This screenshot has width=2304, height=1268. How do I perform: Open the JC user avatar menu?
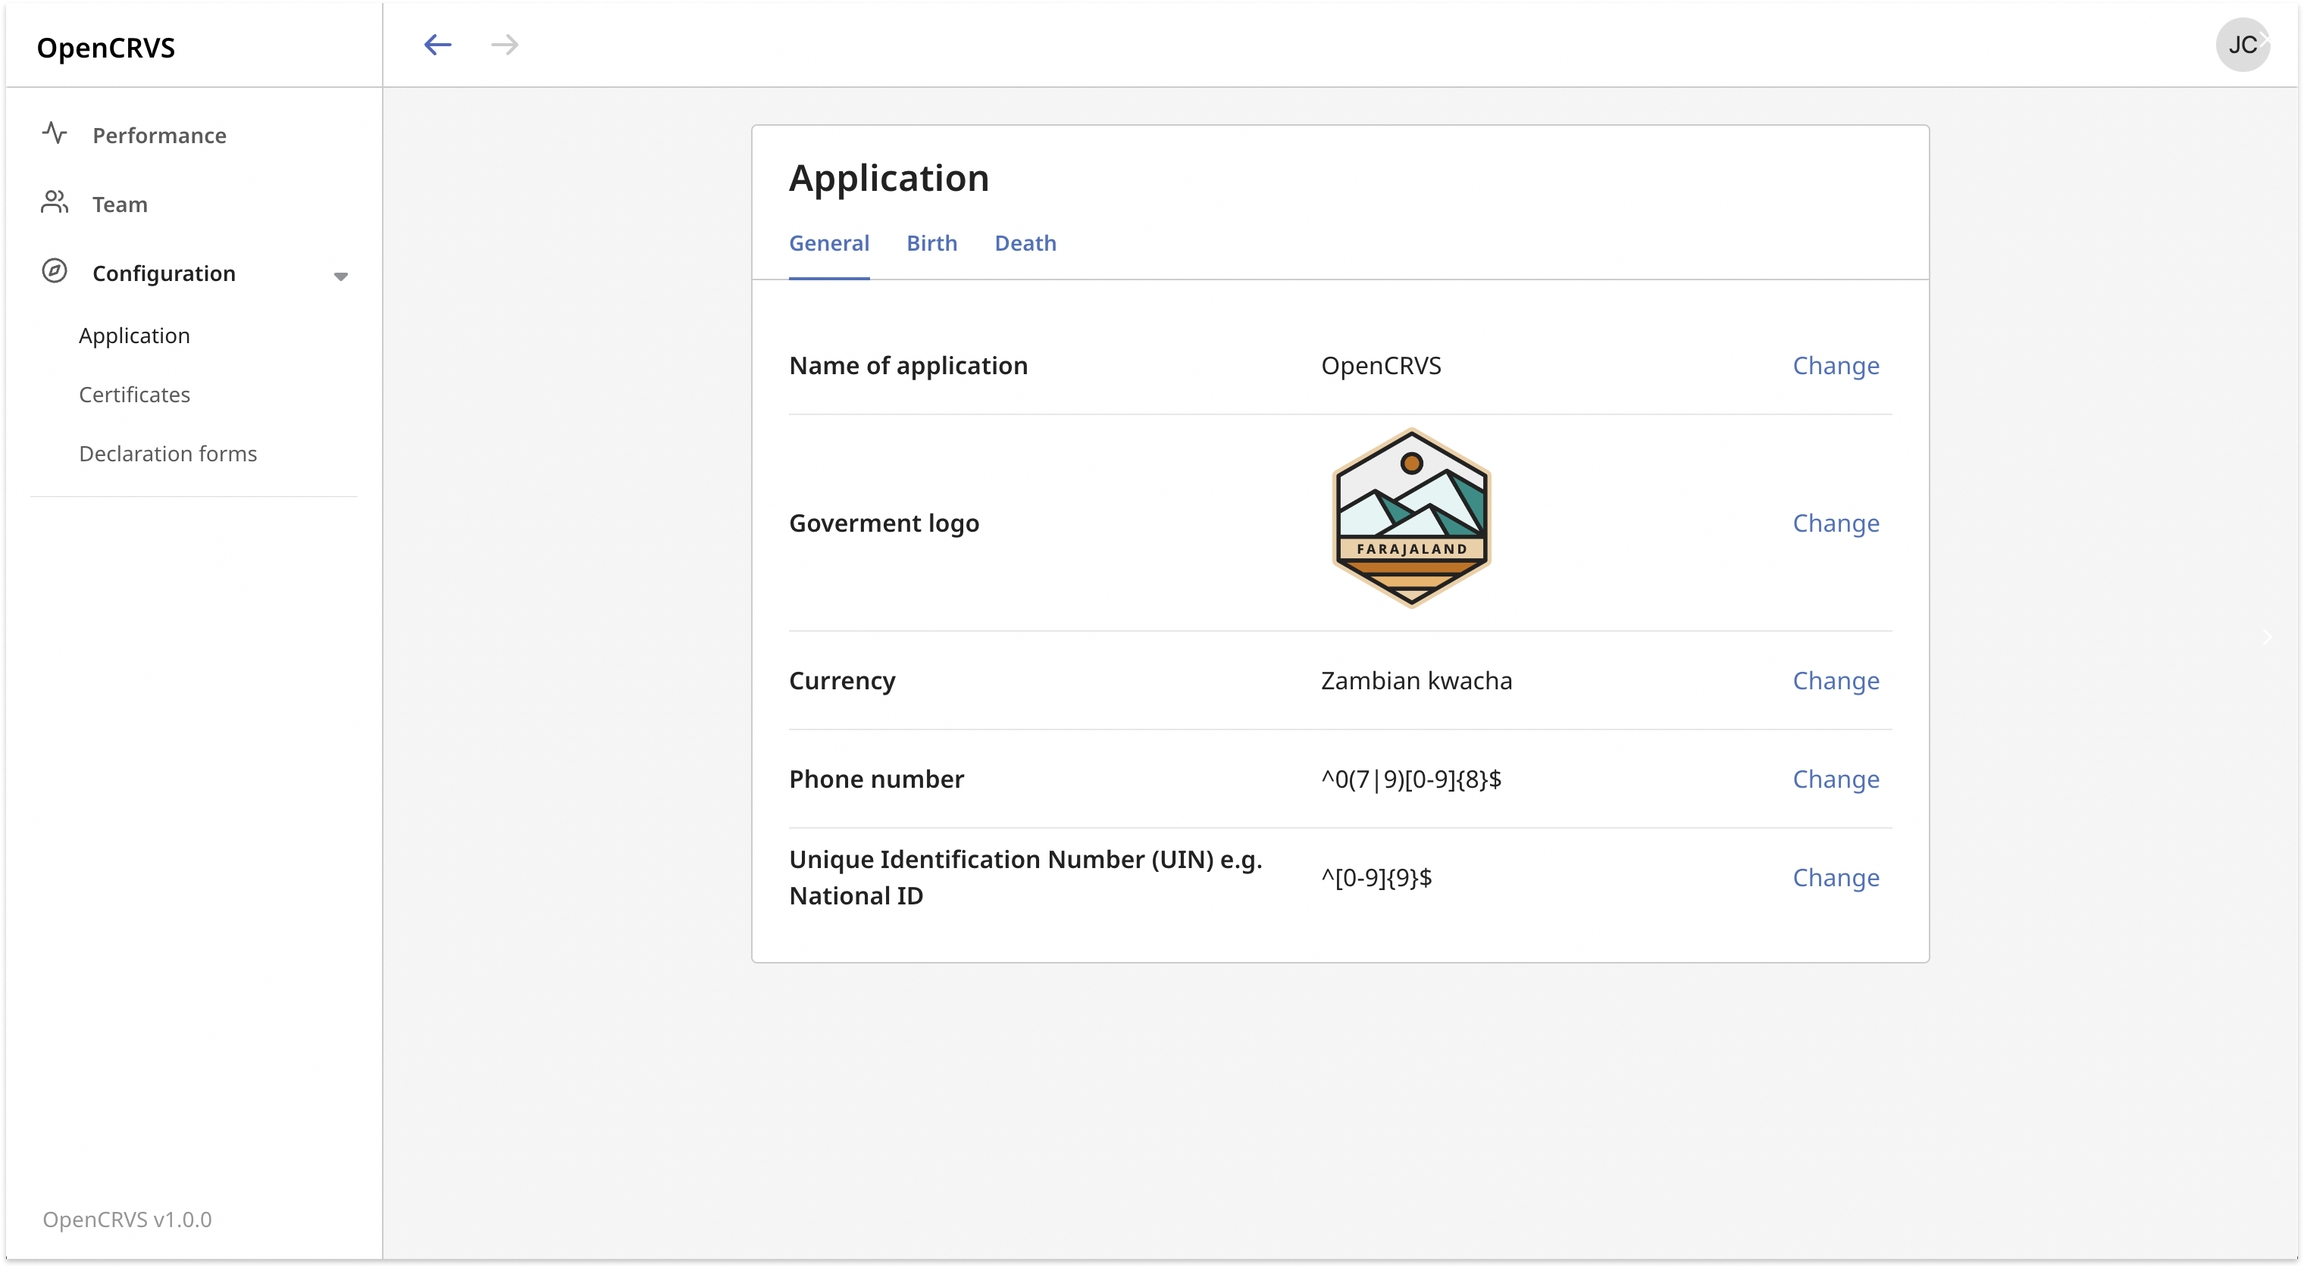pos(2242,45)
